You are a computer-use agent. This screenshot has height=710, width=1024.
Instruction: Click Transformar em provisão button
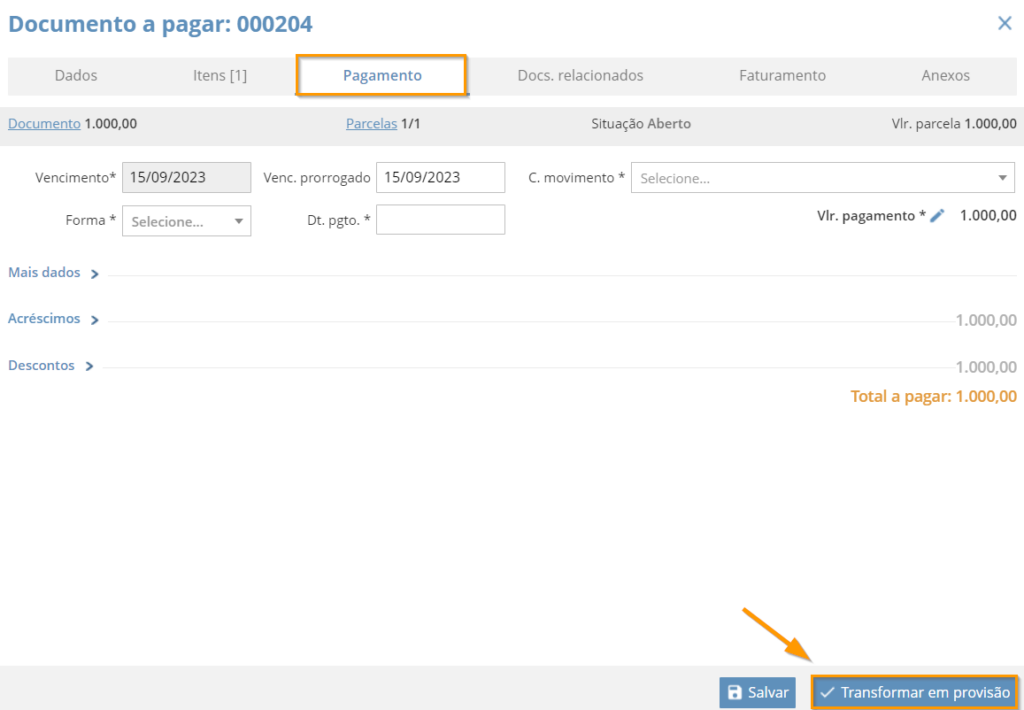click(914, 692)
